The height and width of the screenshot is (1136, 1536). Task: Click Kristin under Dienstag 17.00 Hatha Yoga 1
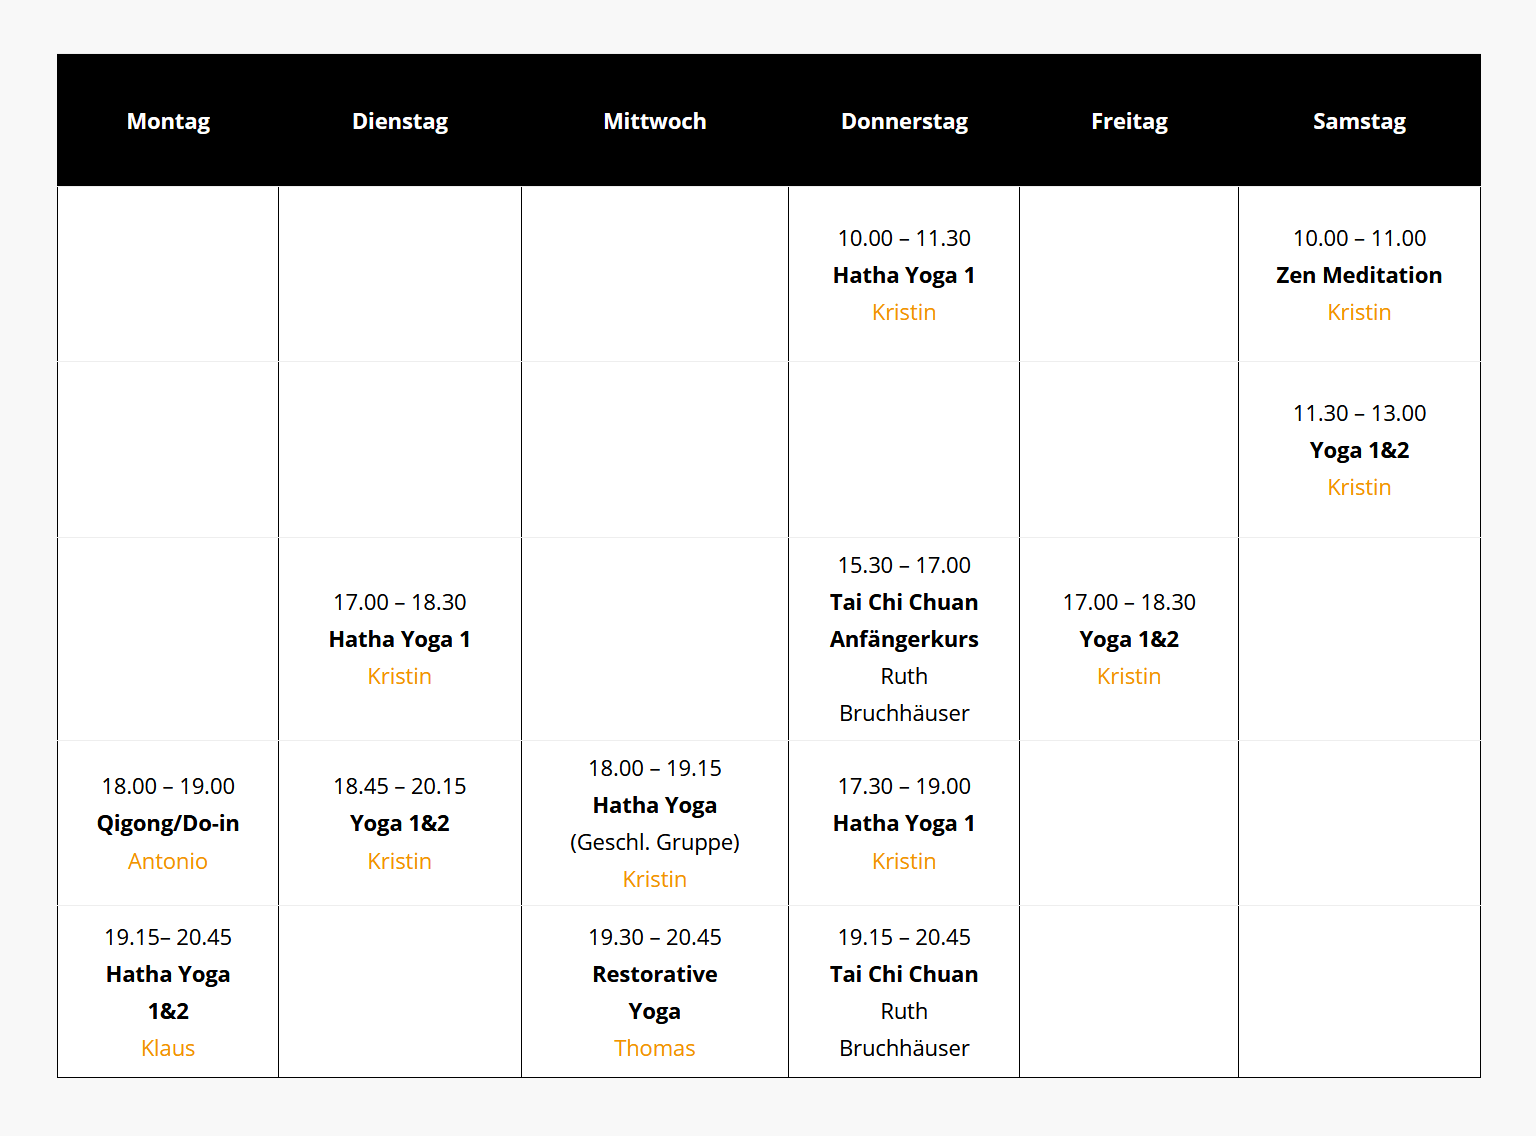click(399, 676)
